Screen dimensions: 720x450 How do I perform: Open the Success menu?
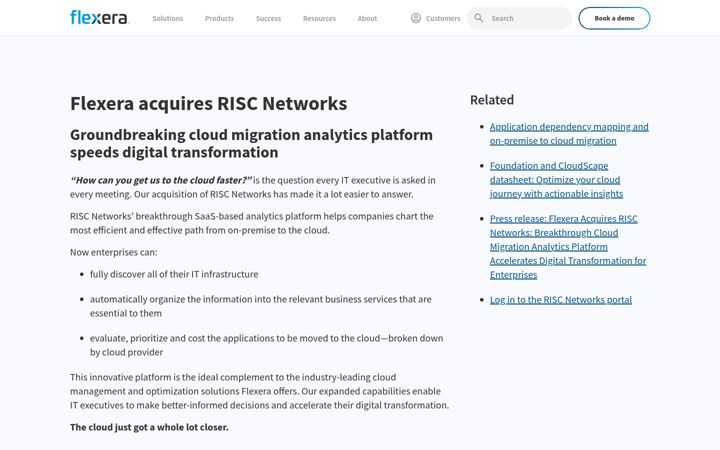pyautogui.click(x=268, y=18)
